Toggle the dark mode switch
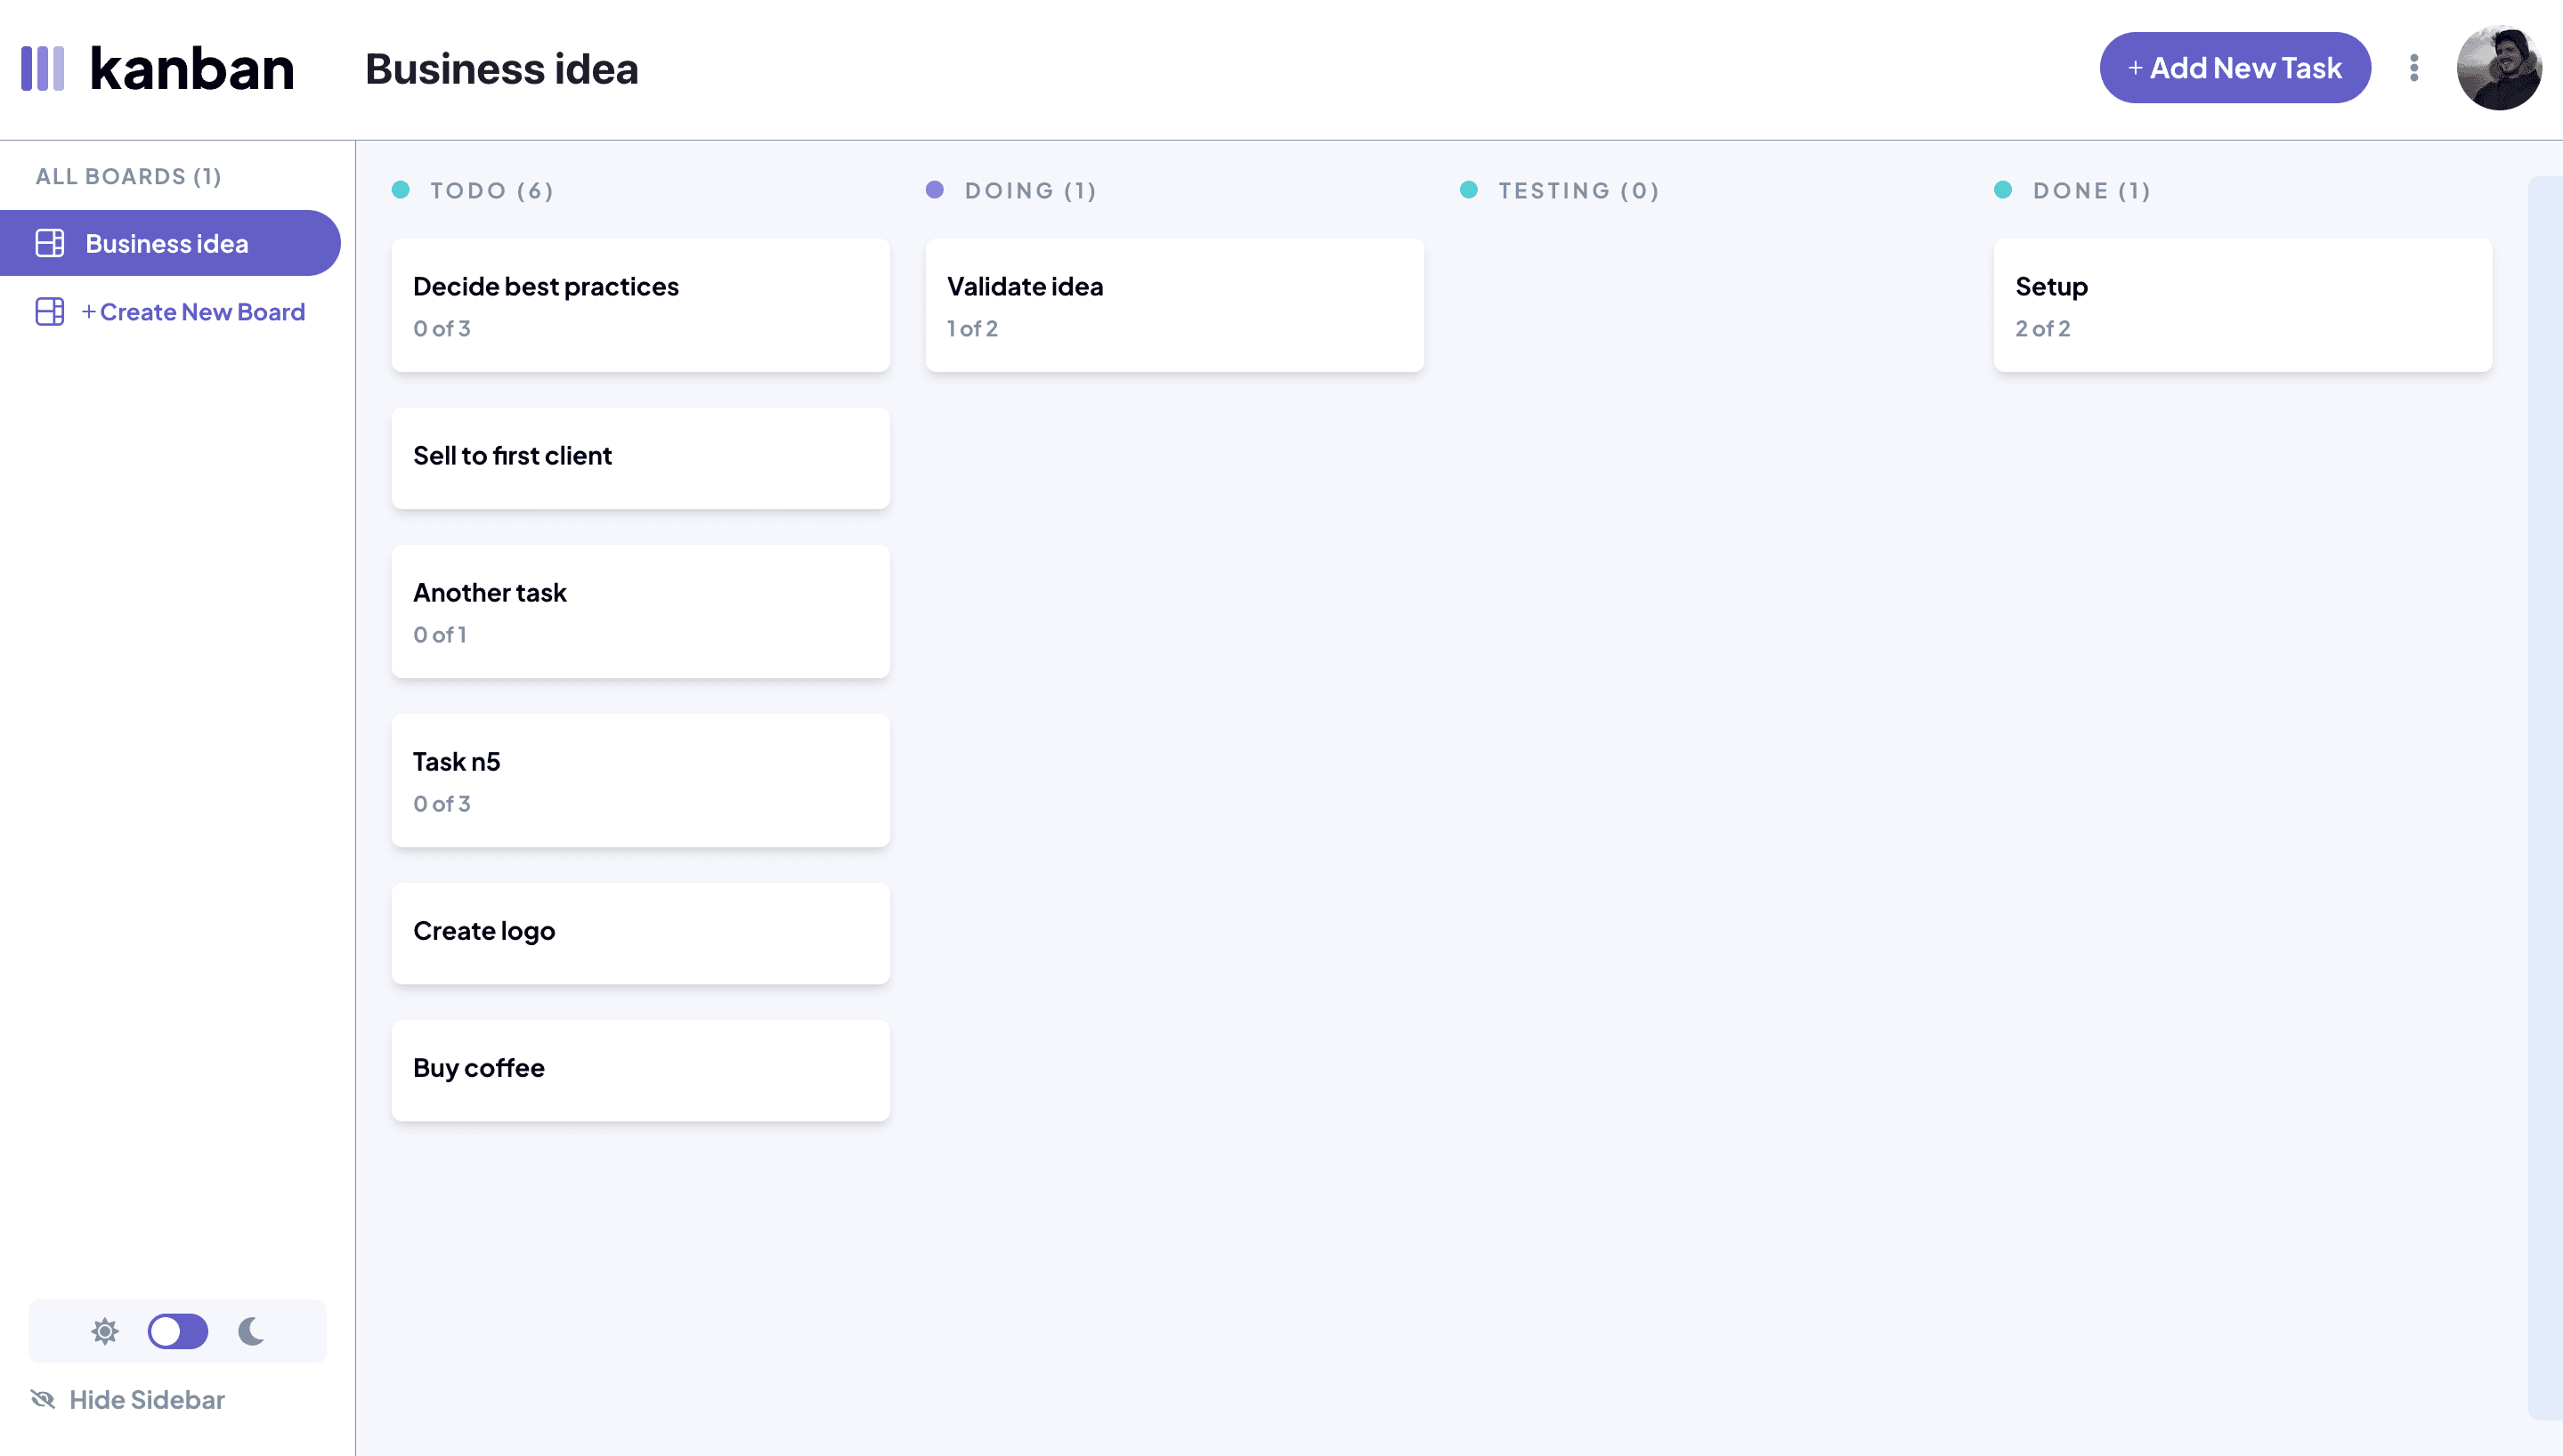Screen dimensions: 2563x1456 click(178, 1331)
